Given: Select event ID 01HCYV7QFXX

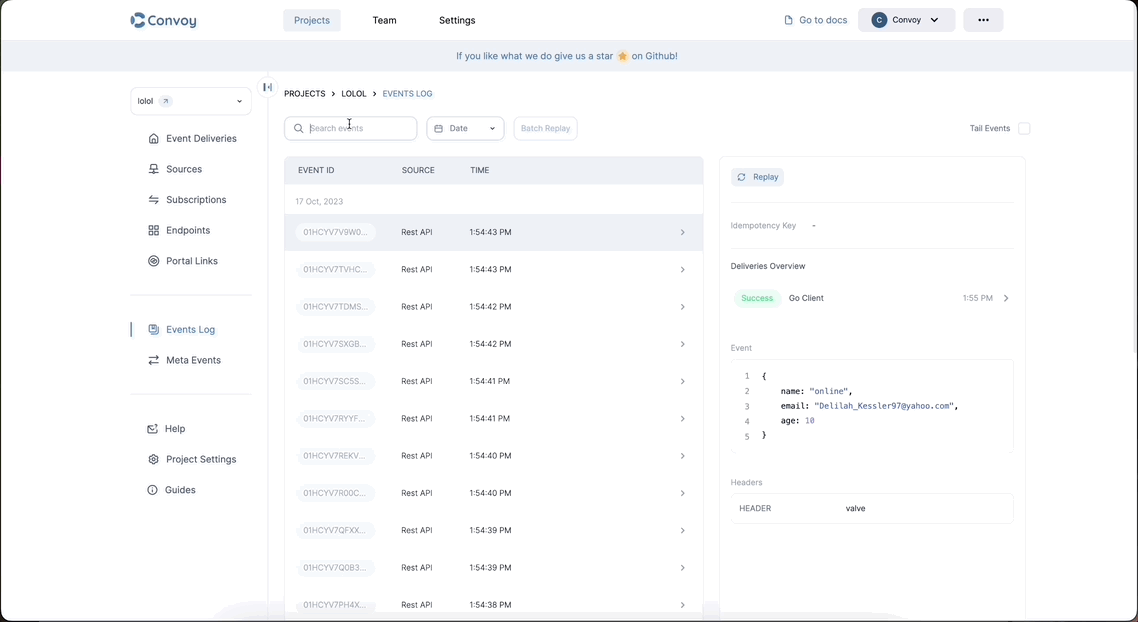Looking at the screenshot, I should [x=335, y=531].
